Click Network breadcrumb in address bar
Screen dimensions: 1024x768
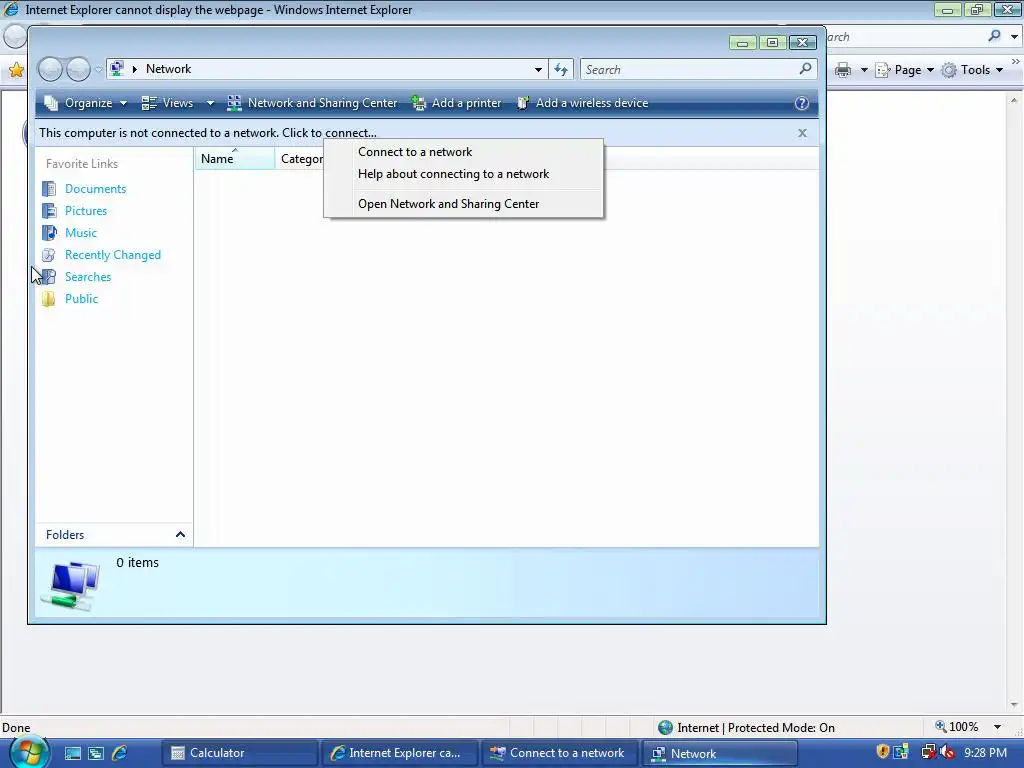[x=168, y=69]
